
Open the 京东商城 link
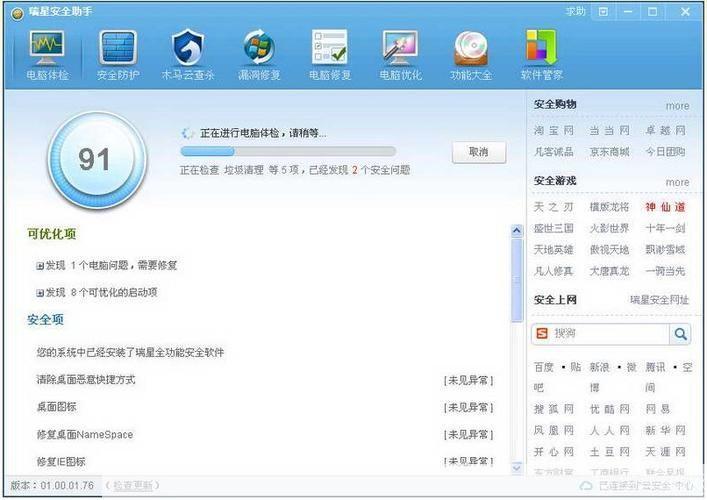coord(610,152)
